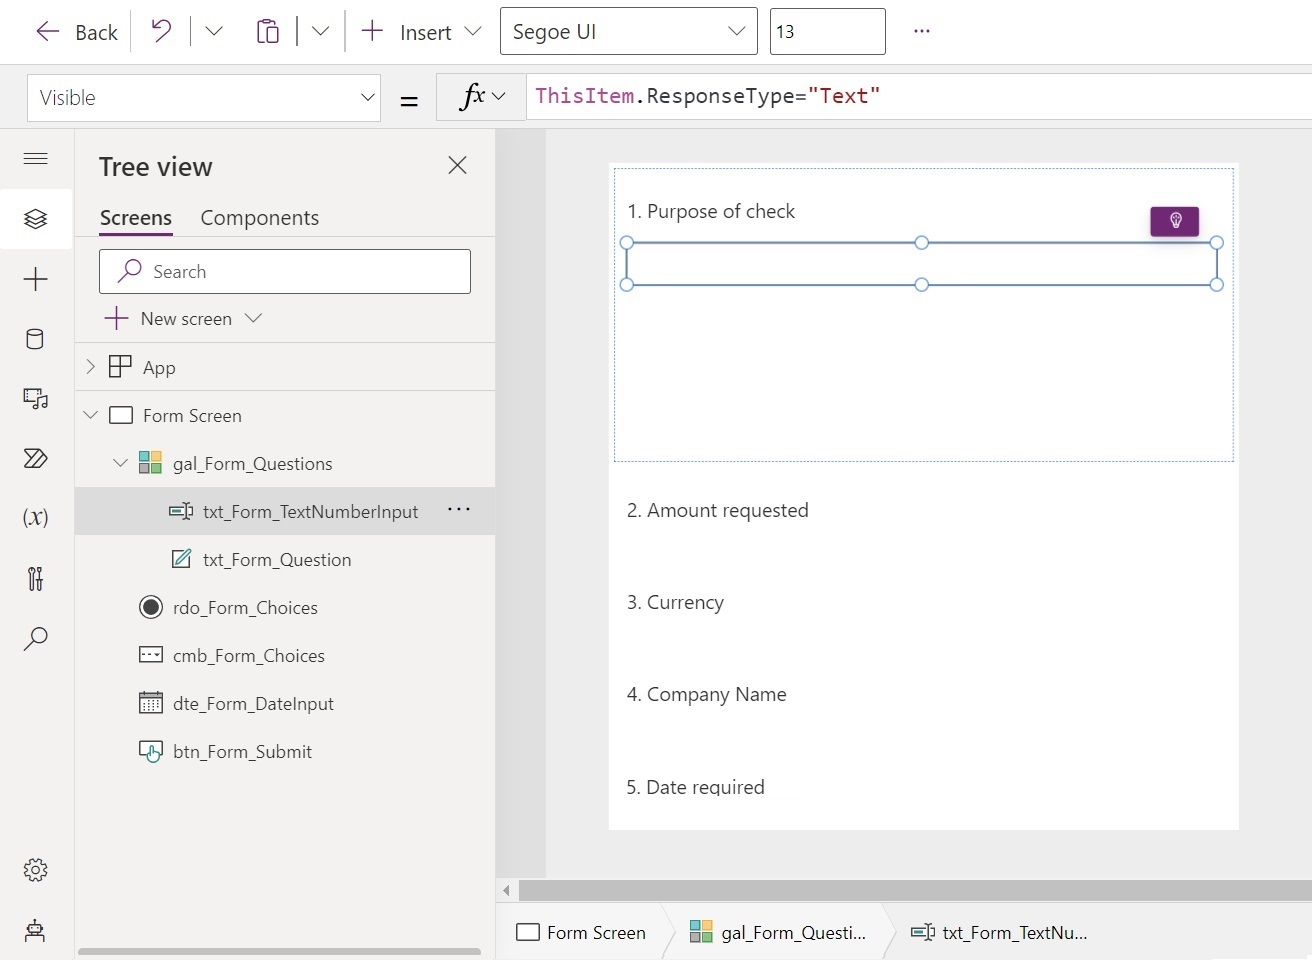Select the Screens tab
The image size is (1312, 960).
(x=135, y=217)
